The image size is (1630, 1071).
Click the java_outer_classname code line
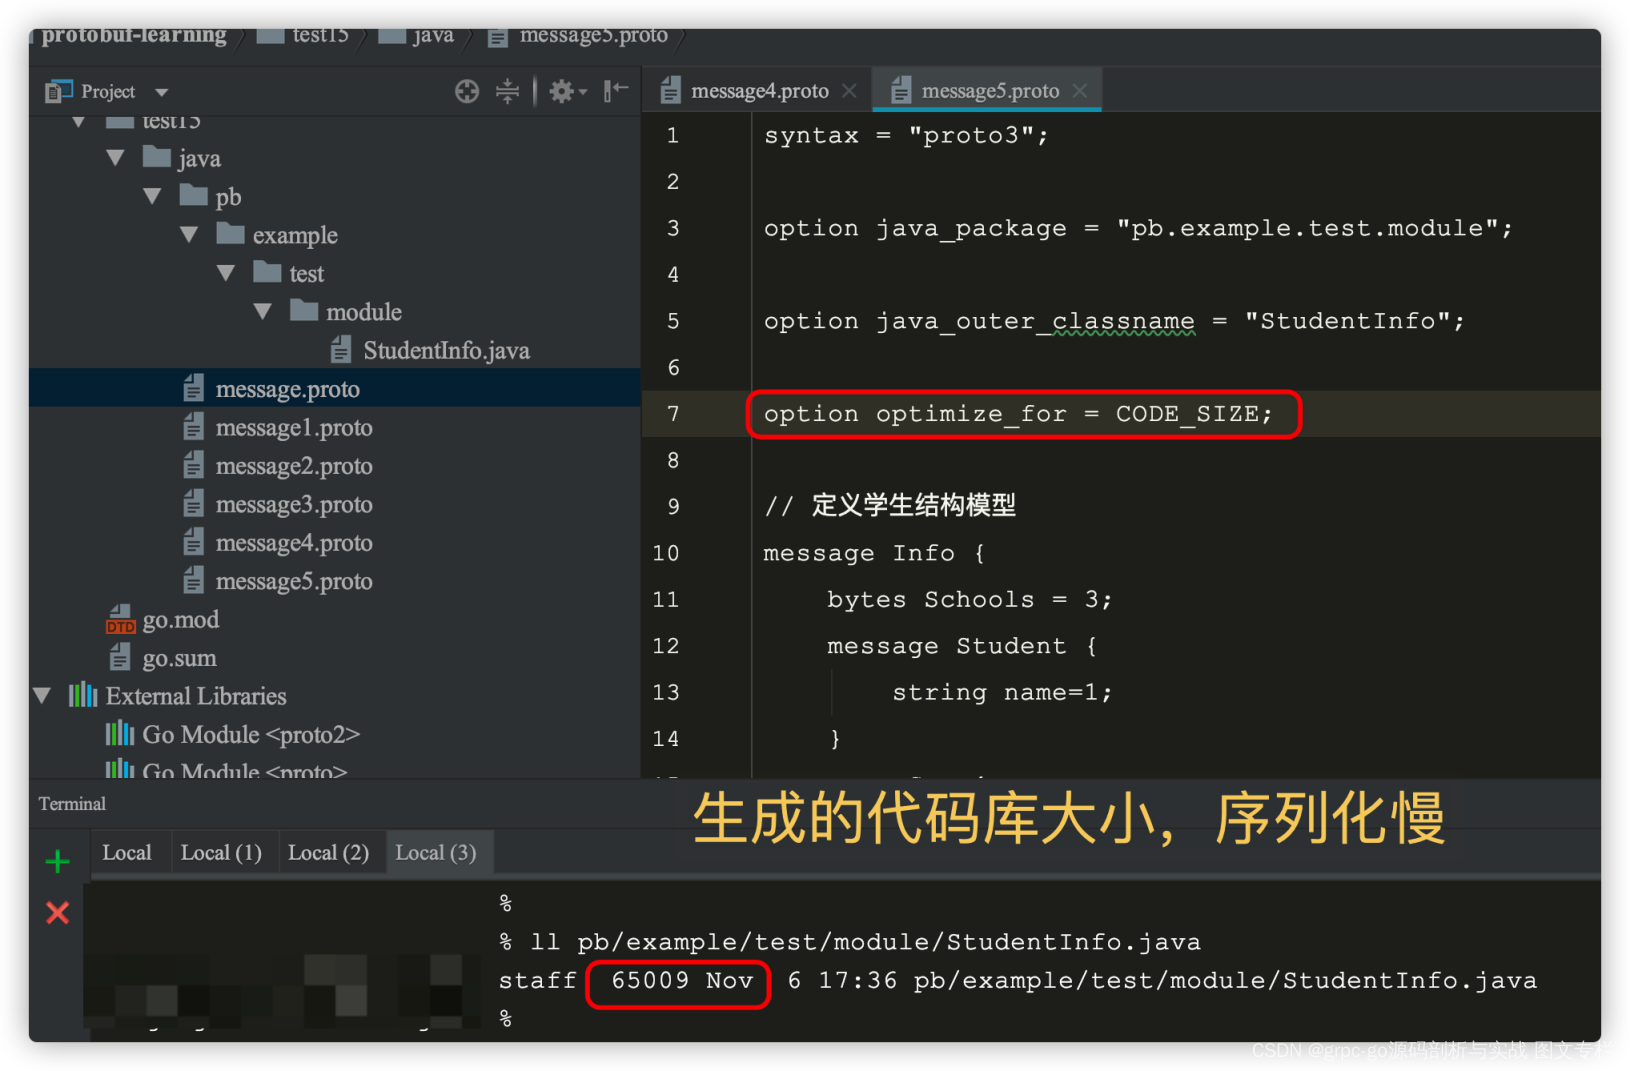tap(1114, 322)
